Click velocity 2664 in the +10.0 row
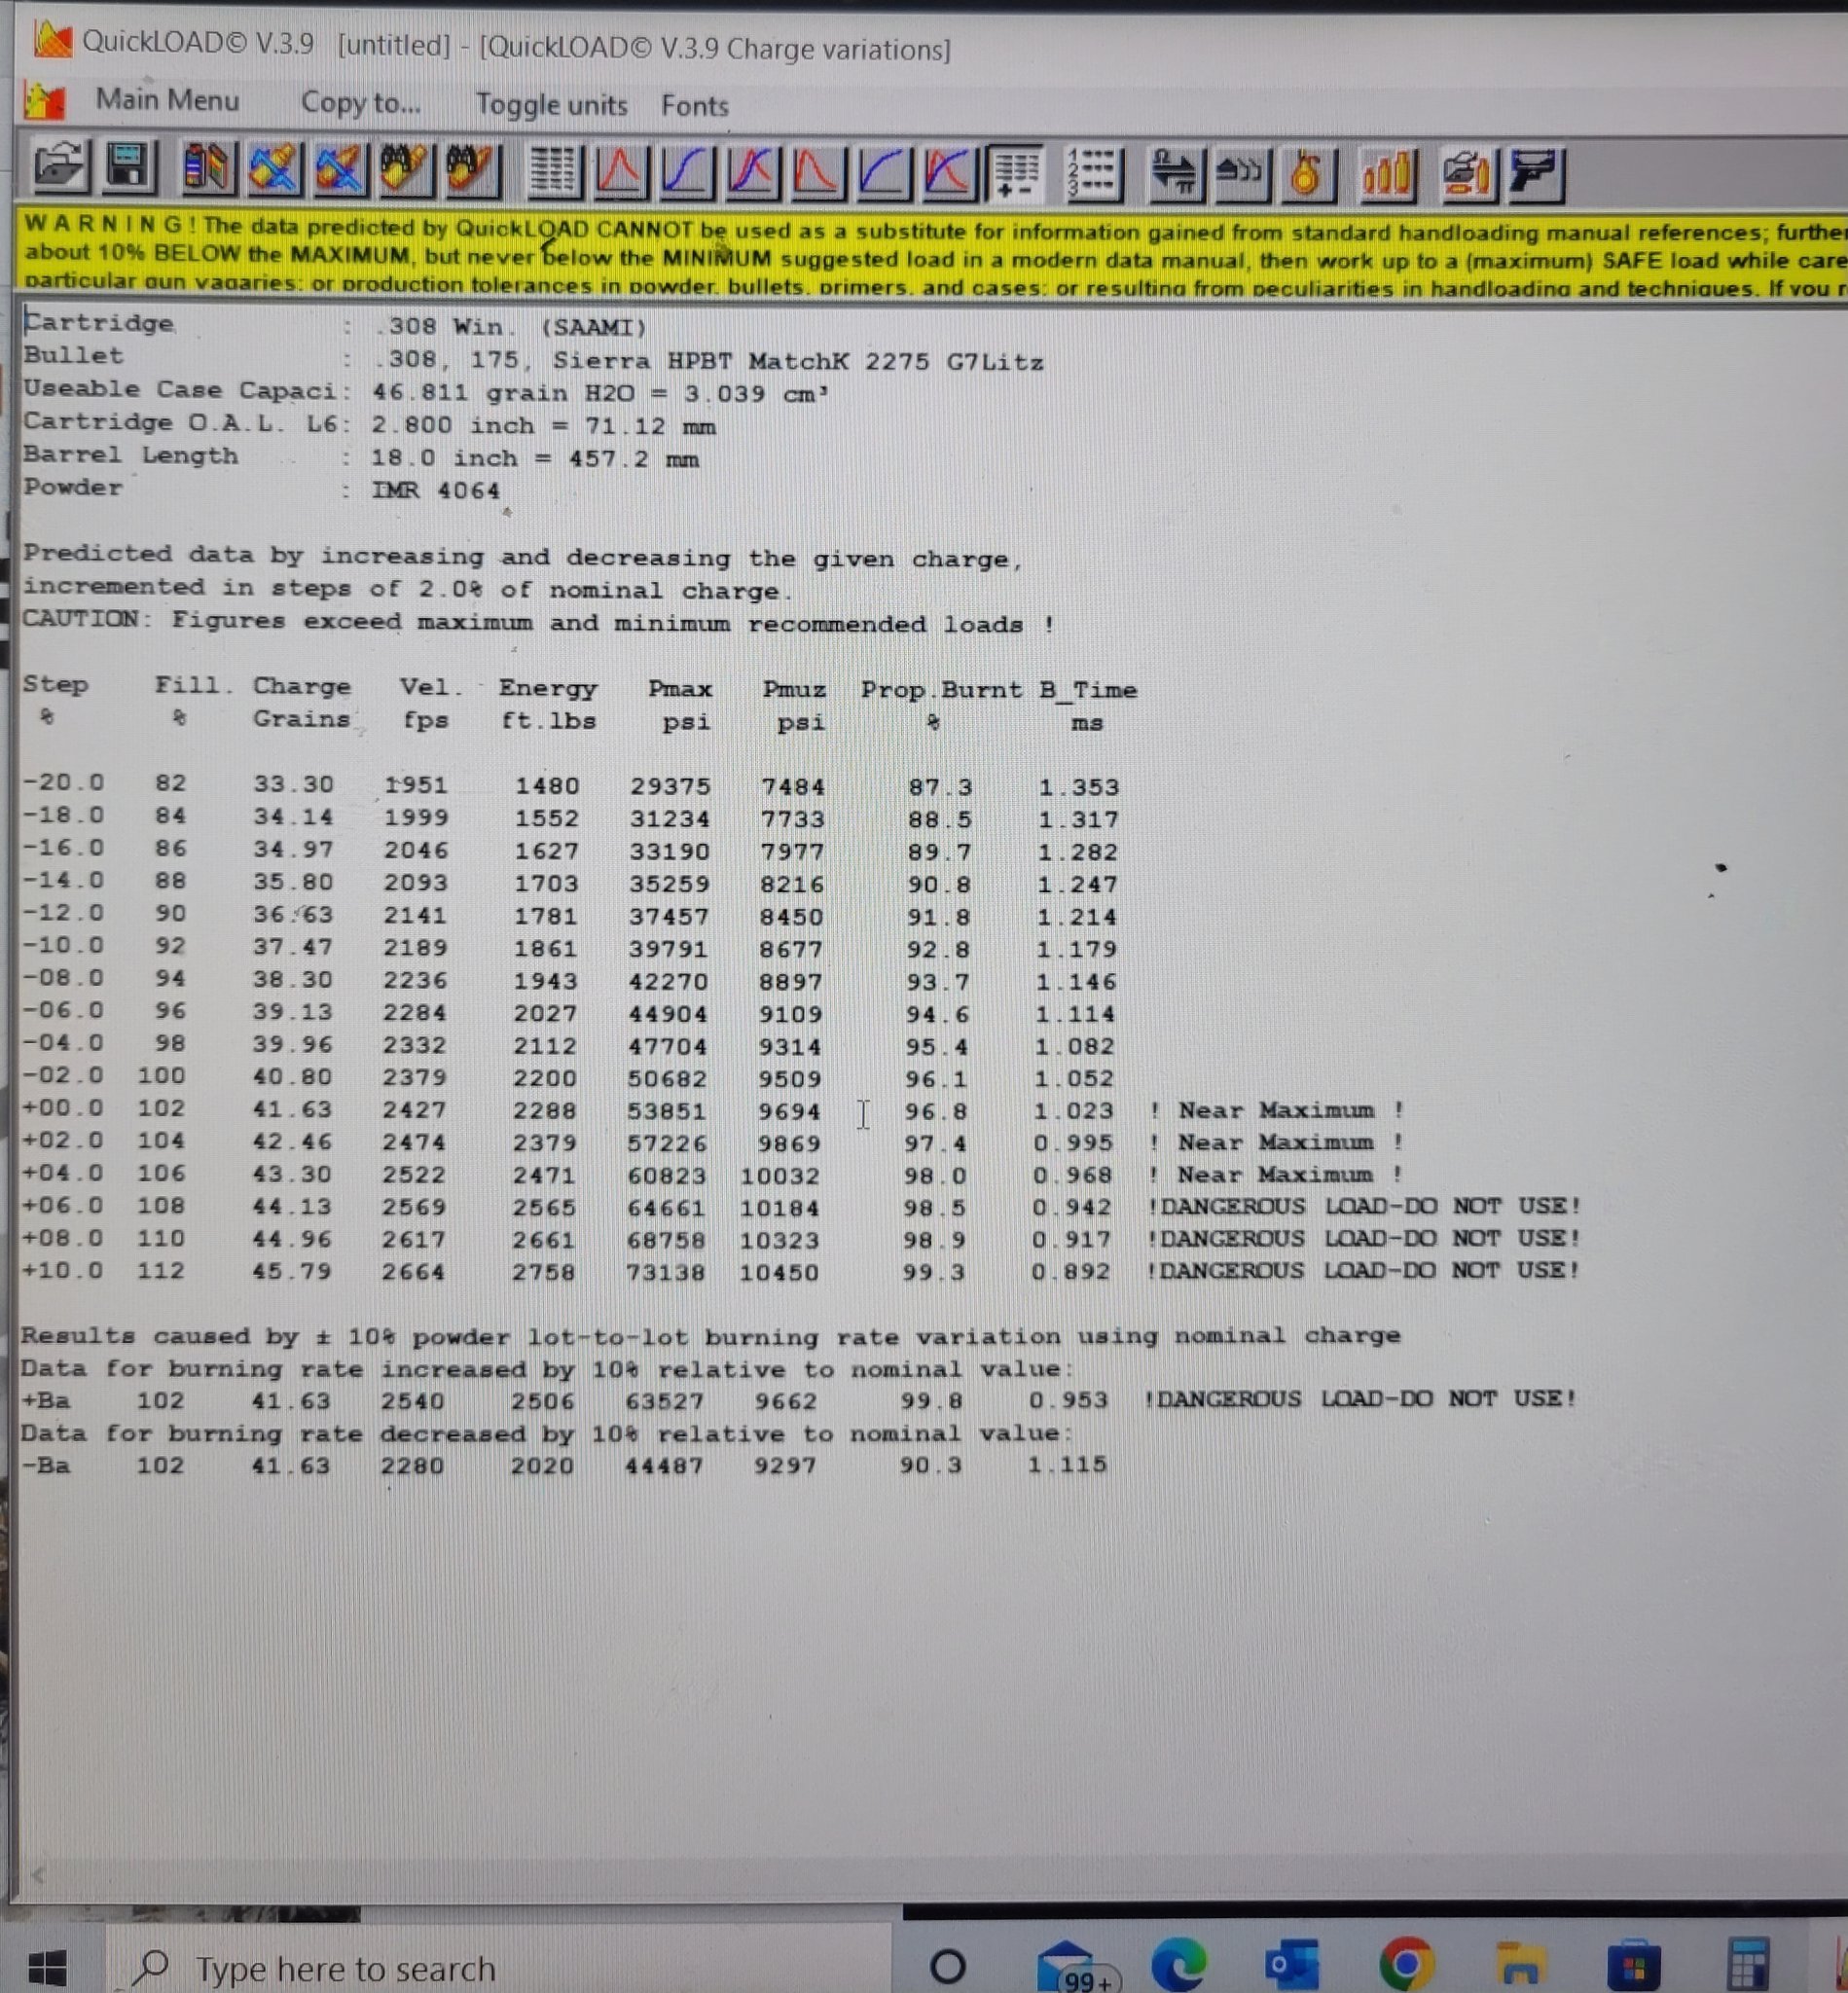The width and height of the screenshot is (1848, 1993). 413,1272
